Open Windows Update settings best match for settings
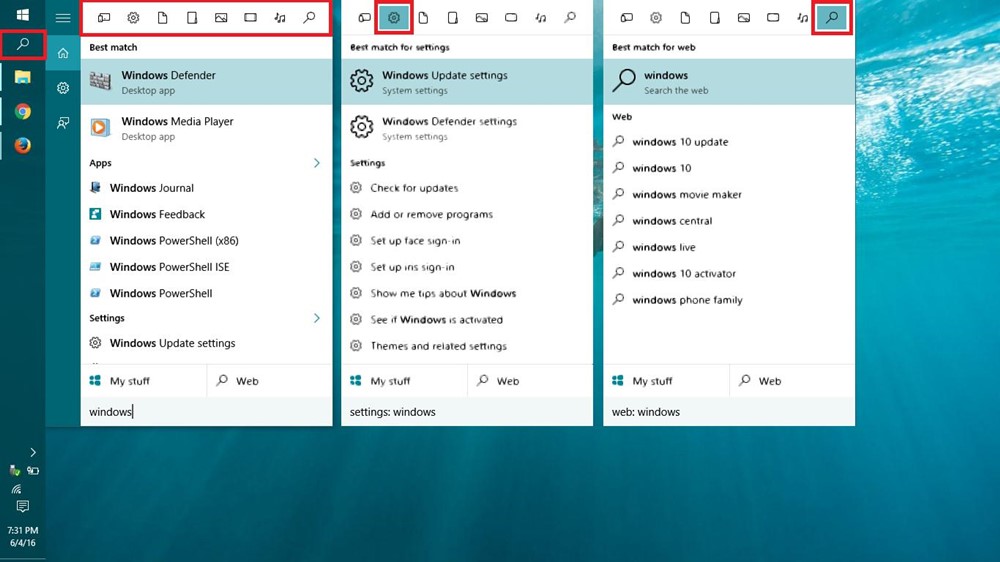Screen dimensions: 1000x562 467,82
